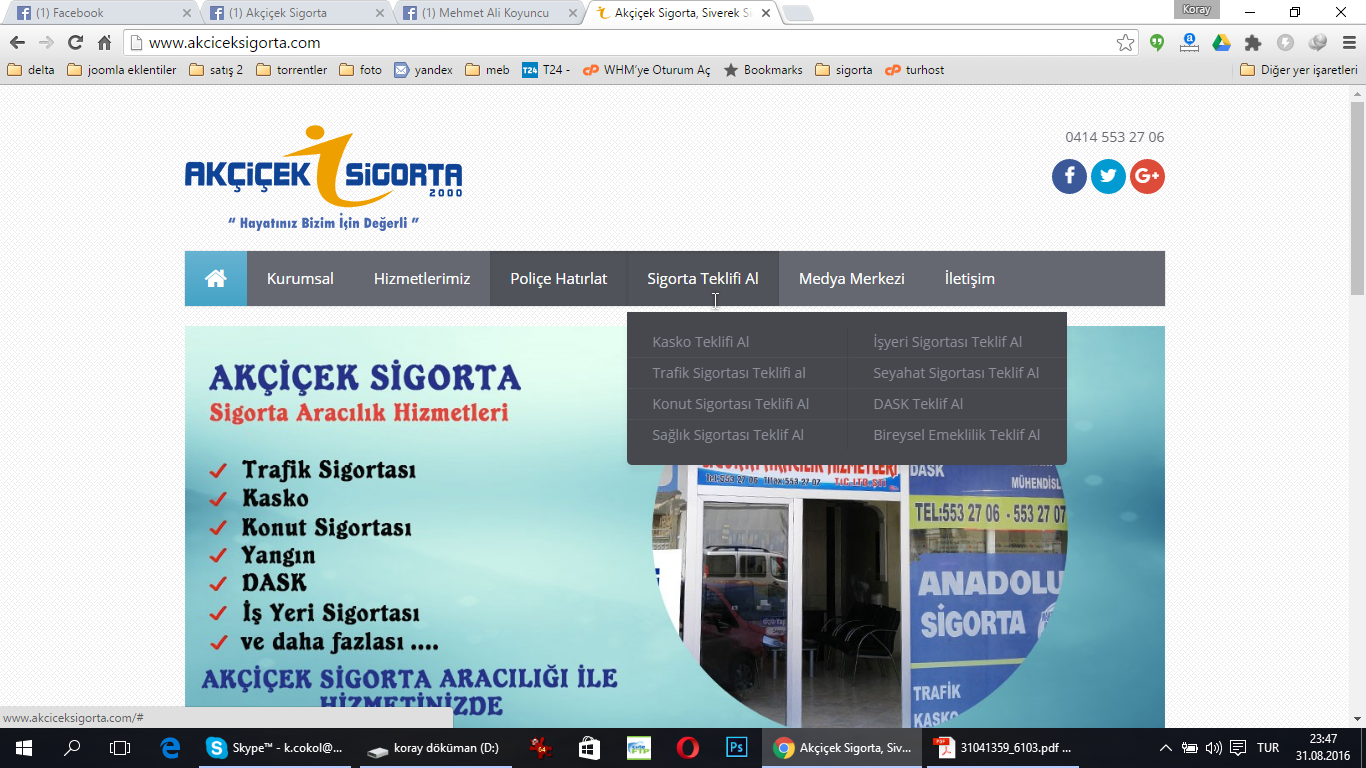Open the Hangouts extension icon
The height and width of the screenshot is (768, 1366).
click(1157, 42)
